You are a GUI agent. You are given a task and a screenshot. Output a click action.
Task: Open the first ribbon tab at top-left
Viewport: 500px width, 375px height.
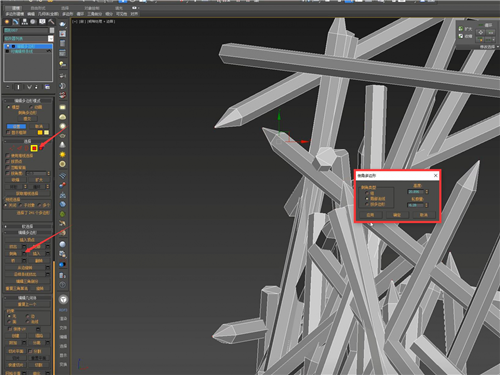(16, 8)
